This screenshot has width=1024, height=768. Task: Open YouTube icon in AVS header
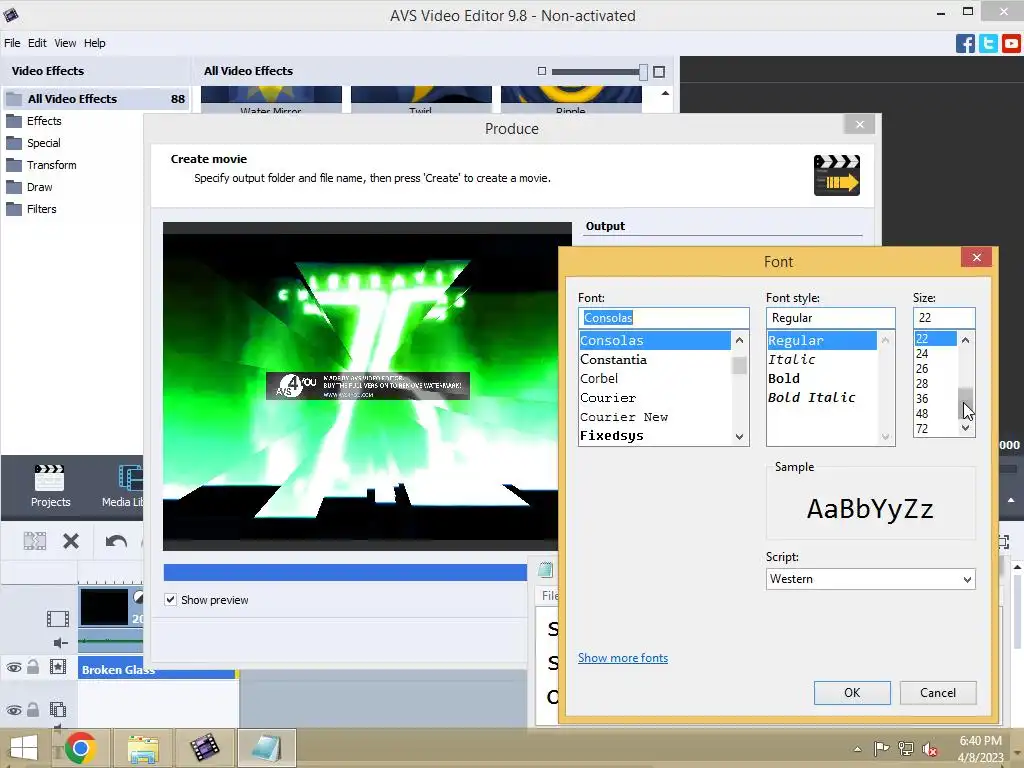click(1011, 44)
